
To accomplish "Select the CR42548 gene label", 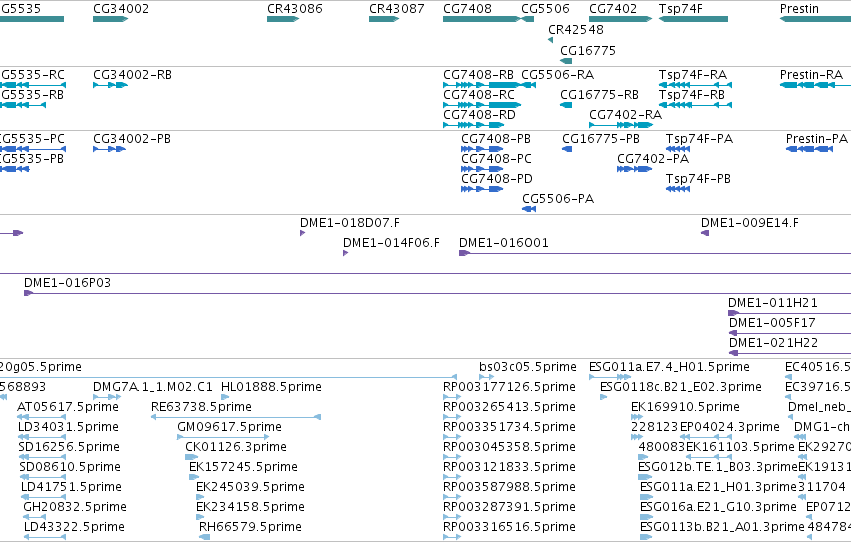I will point(576,30).
